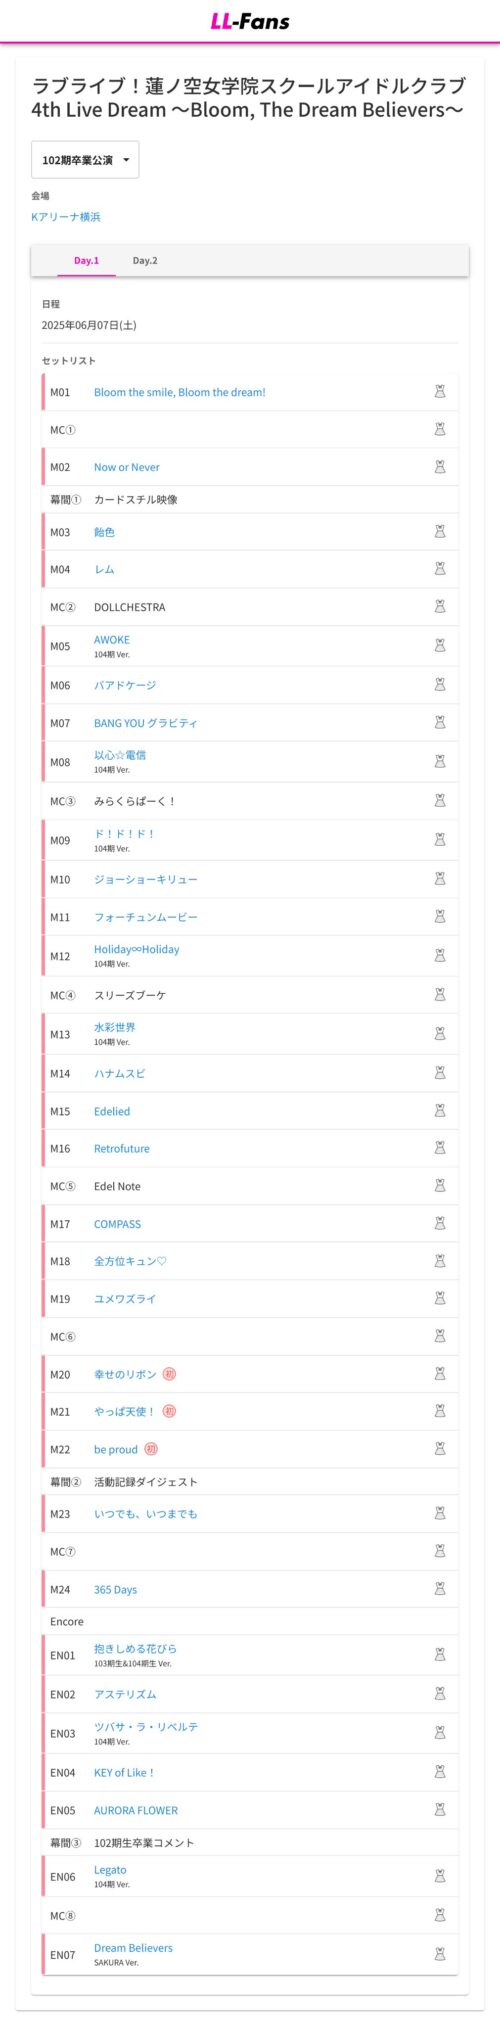Click the 初 badge beside やっぱ天使！
Viewport: 500px width, 2026px height.
pyautogui.click(x=170, y=1412)
